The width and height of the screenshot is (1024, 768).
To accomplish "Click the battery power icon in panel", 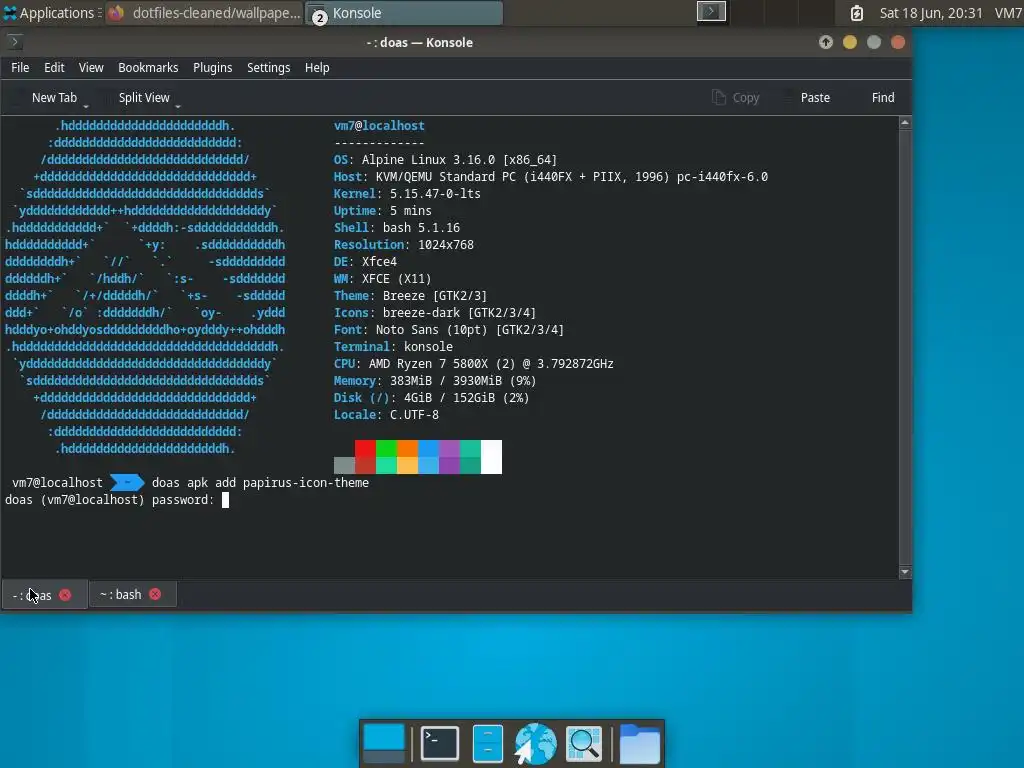I will (x=856, y=12).
